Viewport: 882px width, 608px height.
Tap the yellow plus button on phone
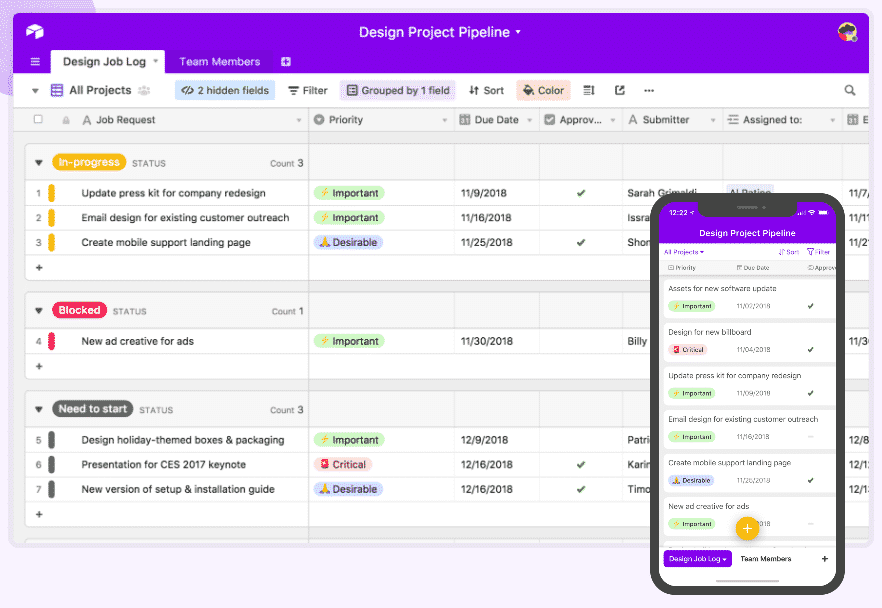click(x=746, y=527)
